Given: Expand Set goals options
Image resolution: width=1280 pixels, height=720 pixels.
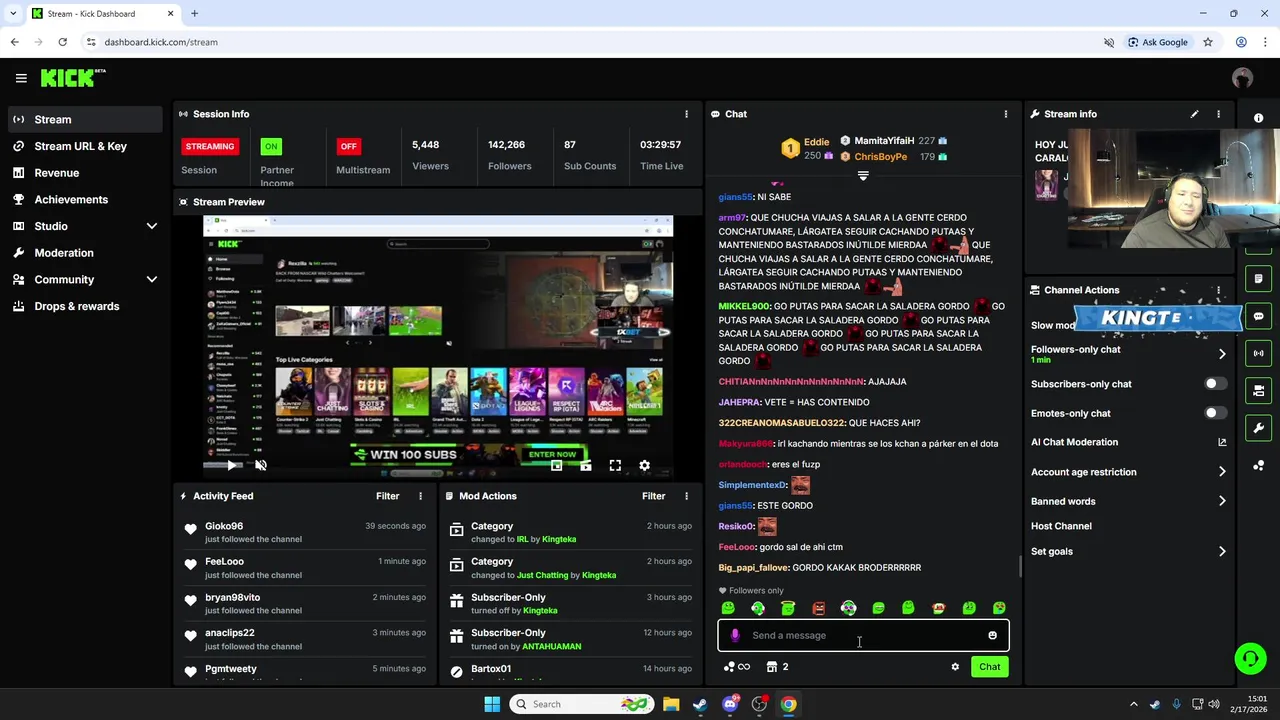Looking at the screenshot, I should click(x=1222, y=551).
